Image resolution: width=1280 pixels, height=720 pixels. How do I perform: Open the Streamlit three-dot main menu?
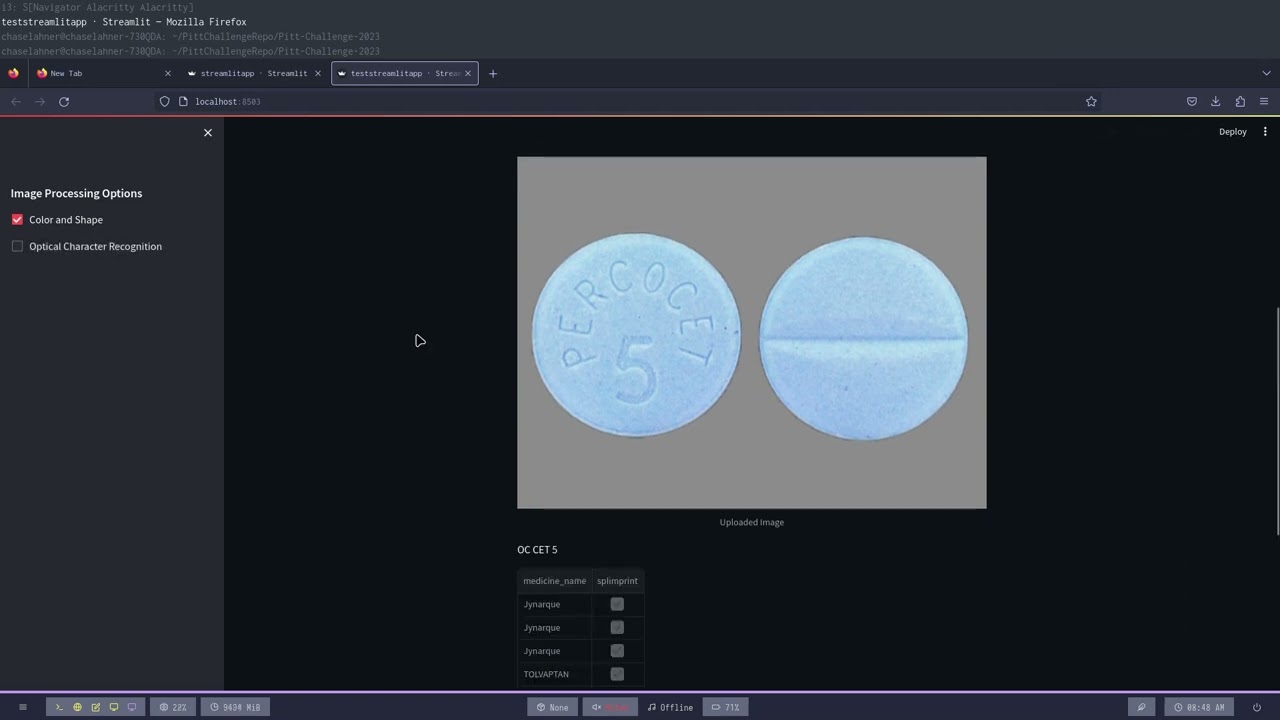coord(1265,132)
